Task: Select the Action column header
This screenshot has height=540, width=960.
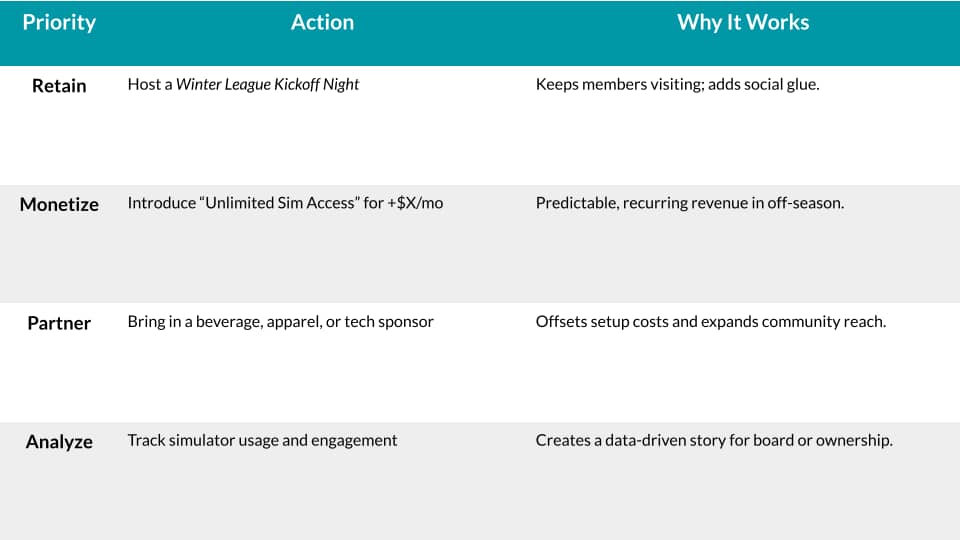Action: pos(322,22)
